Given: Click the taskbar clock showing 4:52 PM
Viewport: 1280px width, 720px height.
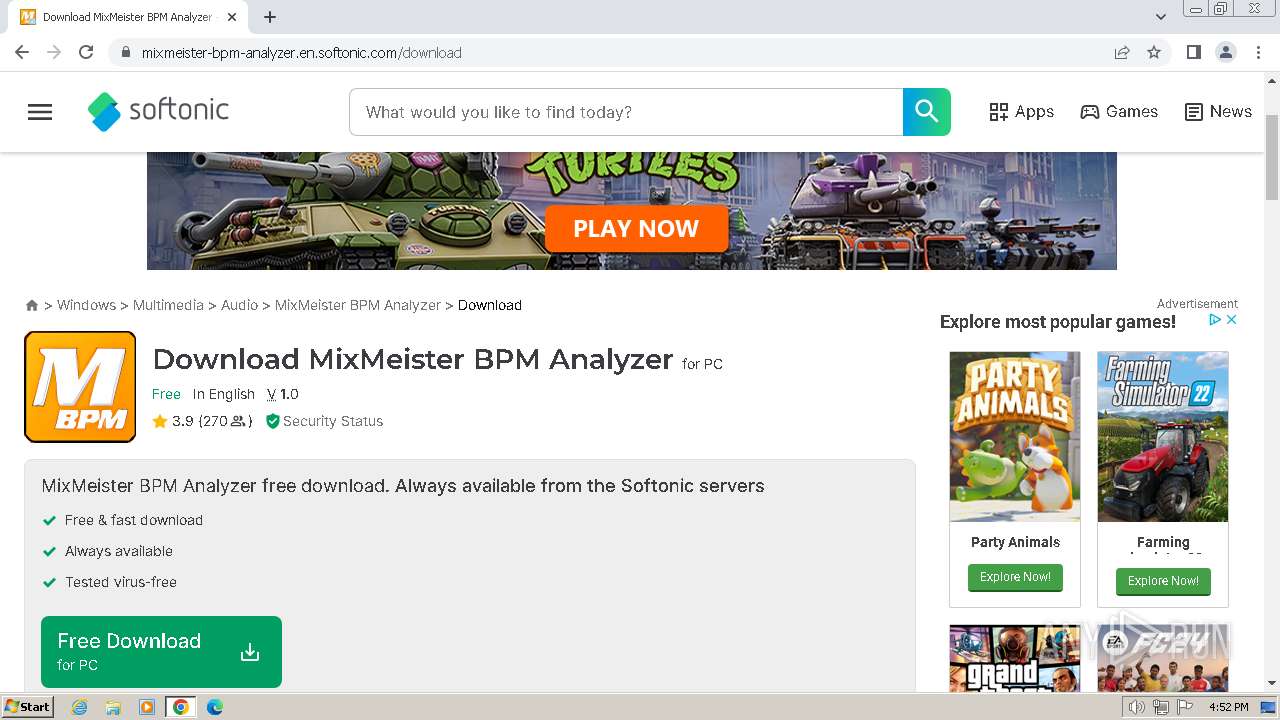Looking at the screenshot, I should coord(1229,707).
